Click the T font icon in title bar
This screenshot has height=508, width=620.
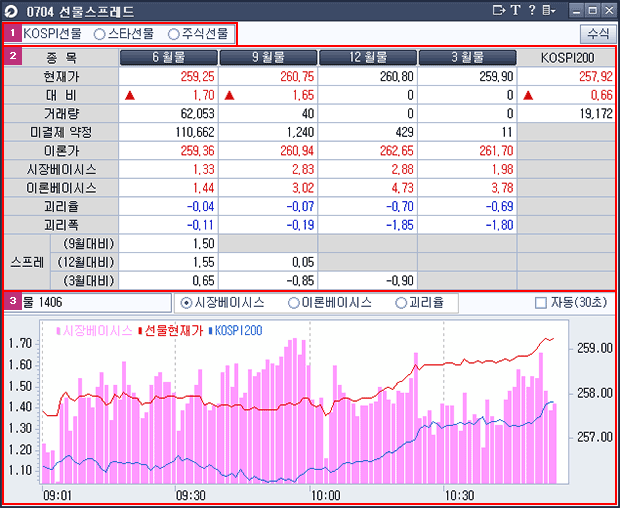click(x=515, y=10)
